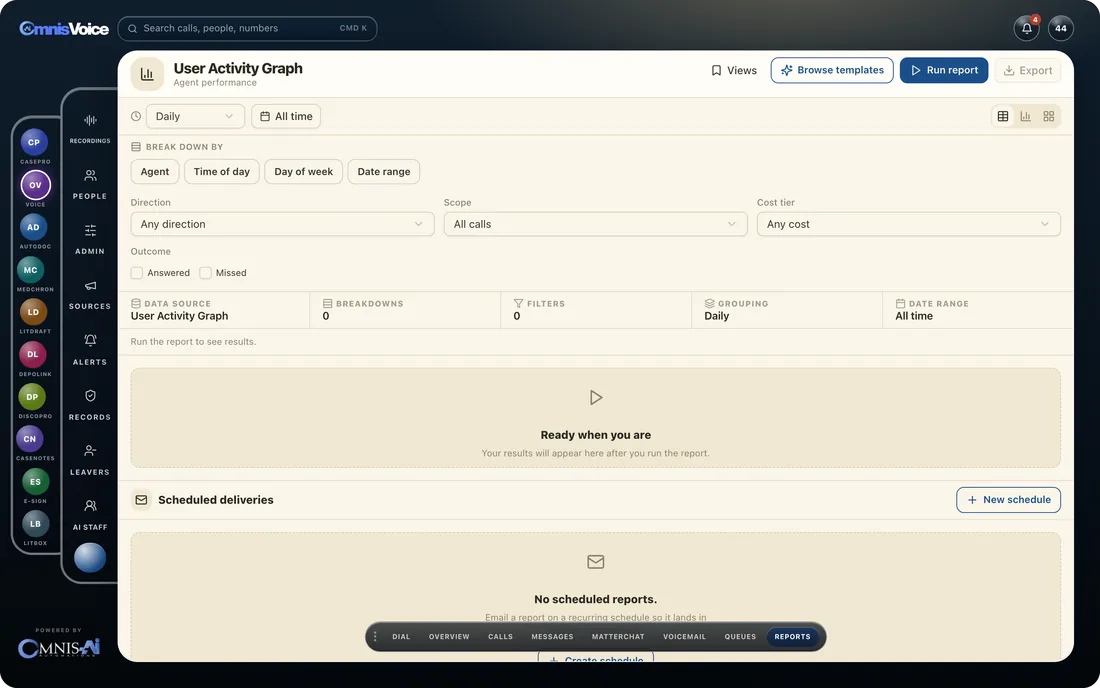Focus the search calls, people, numbers field

248,28
